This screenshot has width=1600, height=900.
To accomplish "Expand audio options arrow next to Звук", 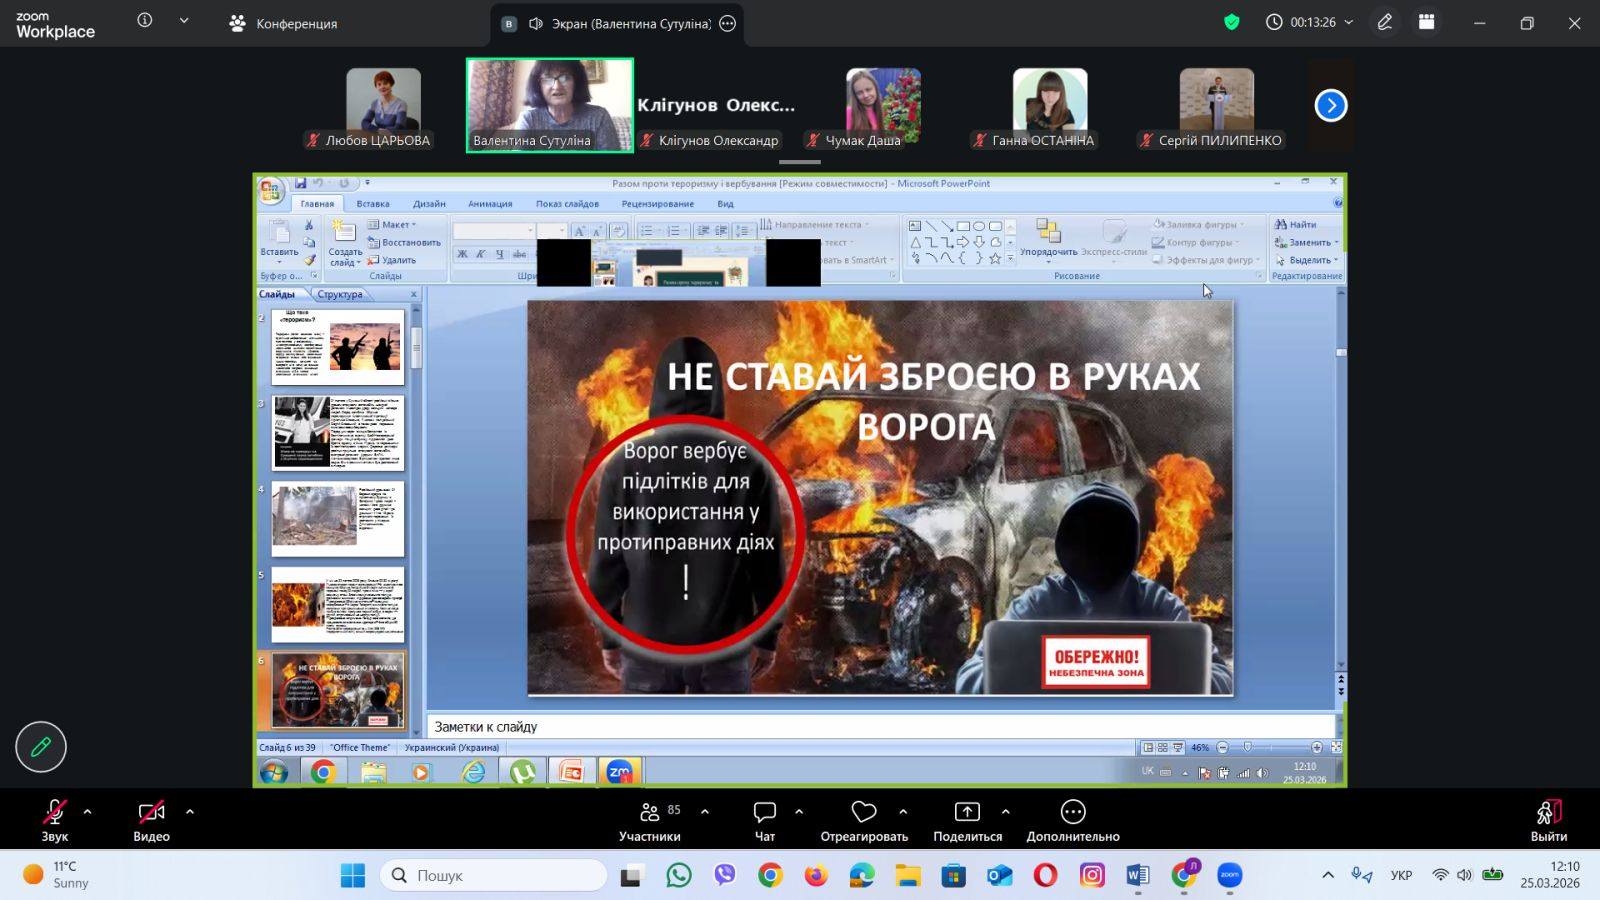I will coord(88,812).
